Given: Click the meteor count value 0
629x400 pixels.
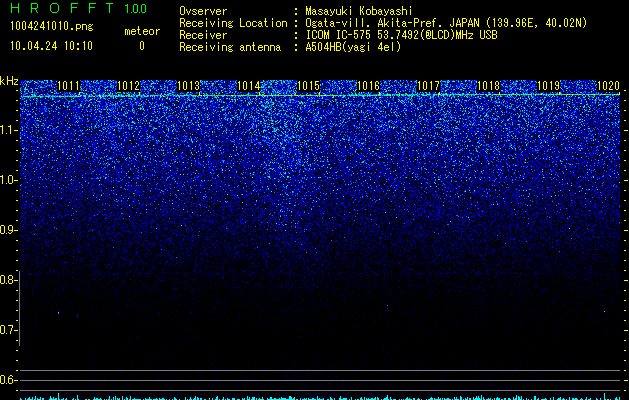Looking at the screenshot, I should tap(142, 46).
